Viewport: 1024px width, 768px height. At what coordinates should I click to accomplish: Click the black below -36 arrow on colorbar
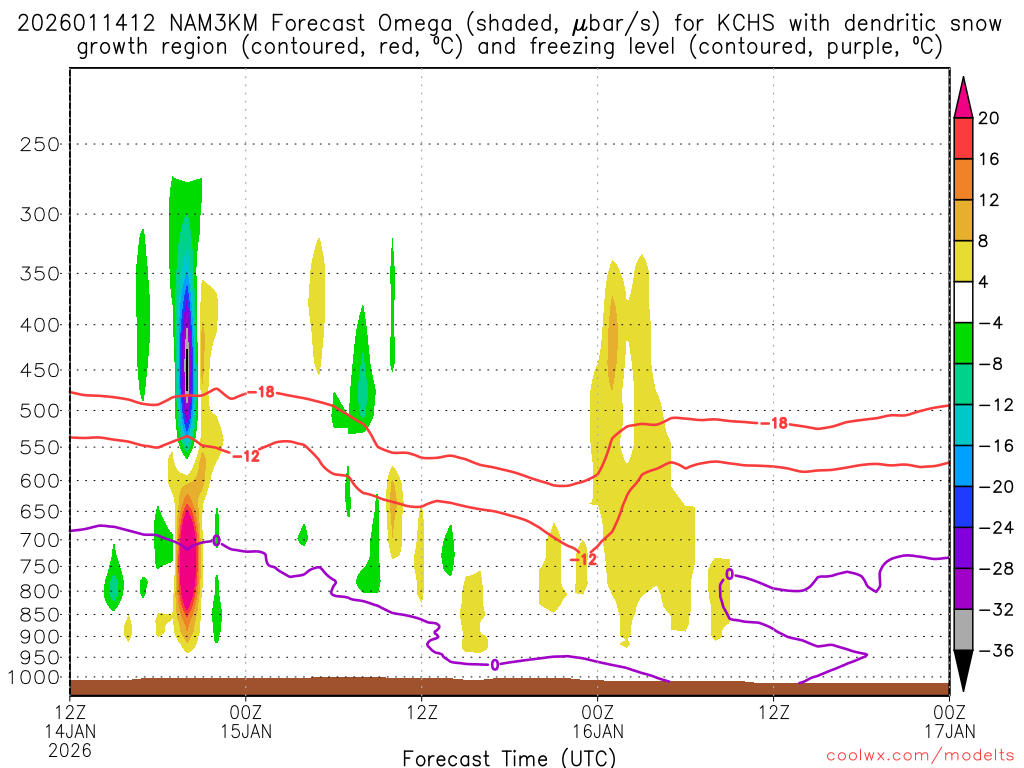click(963, 671)
